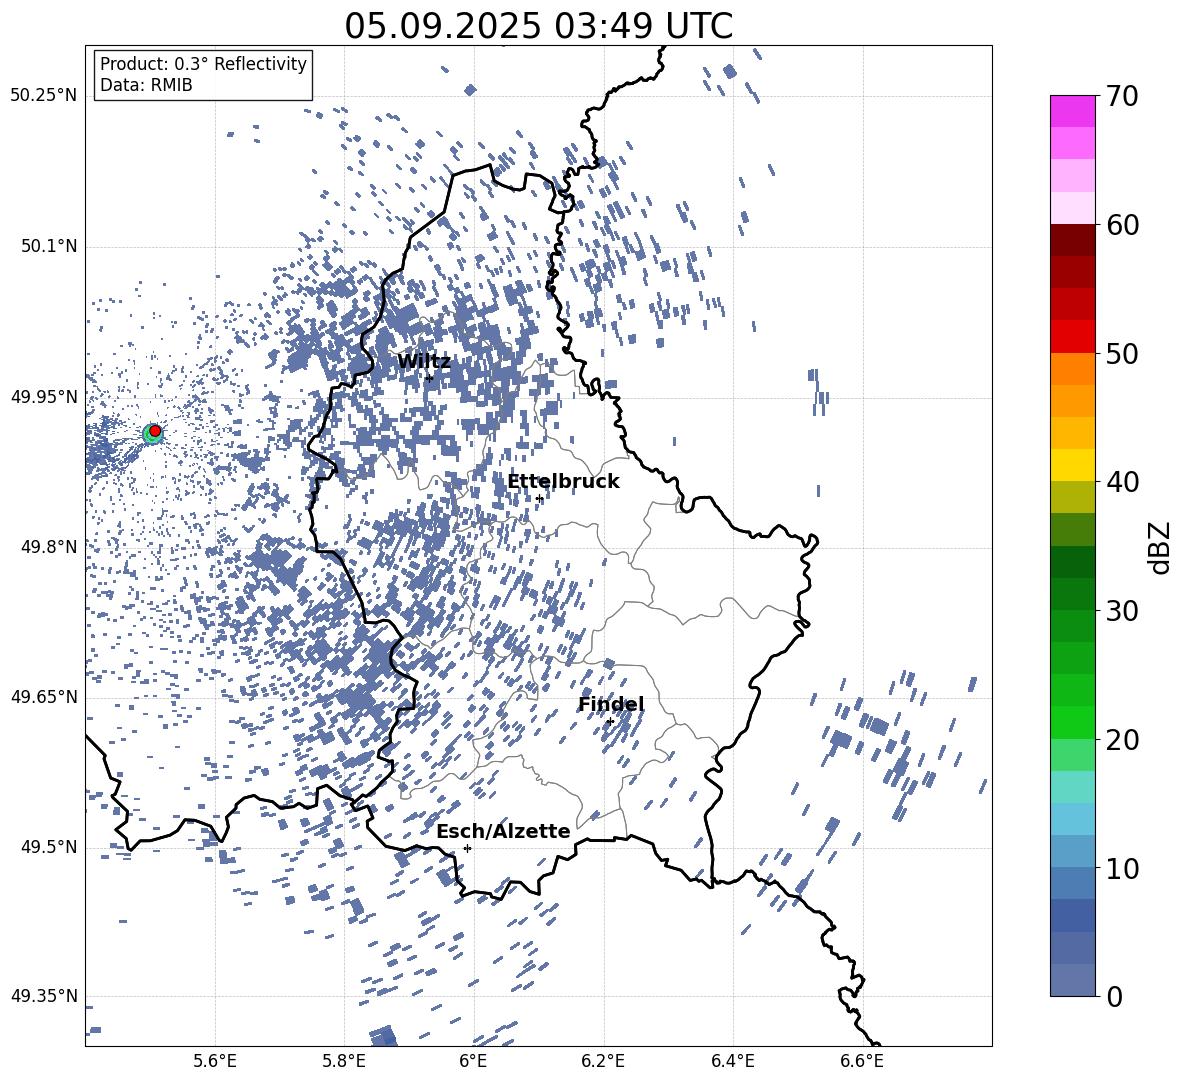The width and height of the screenshot is (1184, 1081).
Task: Click the light green swatch just below 20 dBZ
Action: (x=1073, y=755)
